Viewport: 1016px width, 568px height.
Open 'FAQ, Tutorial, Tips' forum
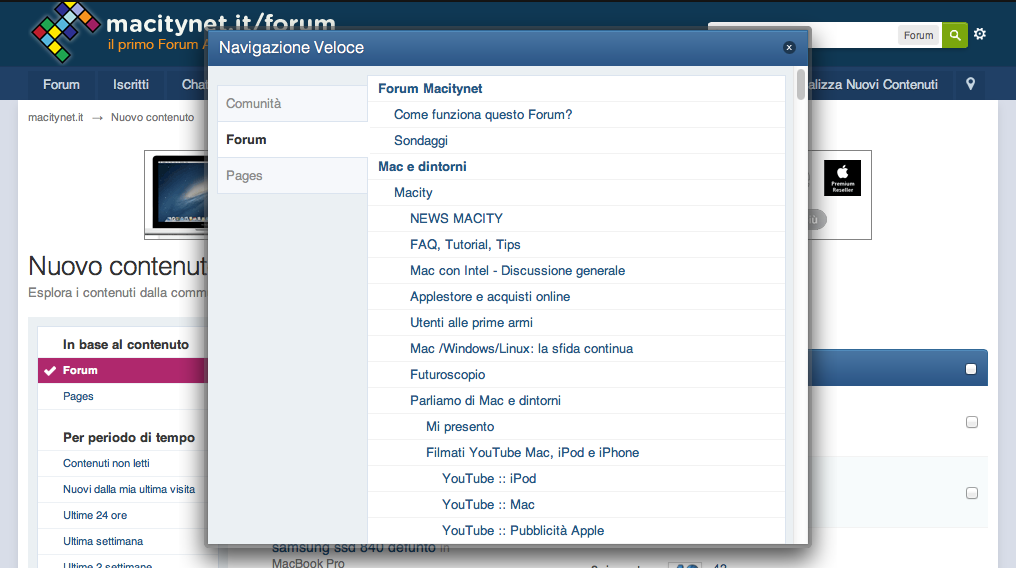(465, 244)
